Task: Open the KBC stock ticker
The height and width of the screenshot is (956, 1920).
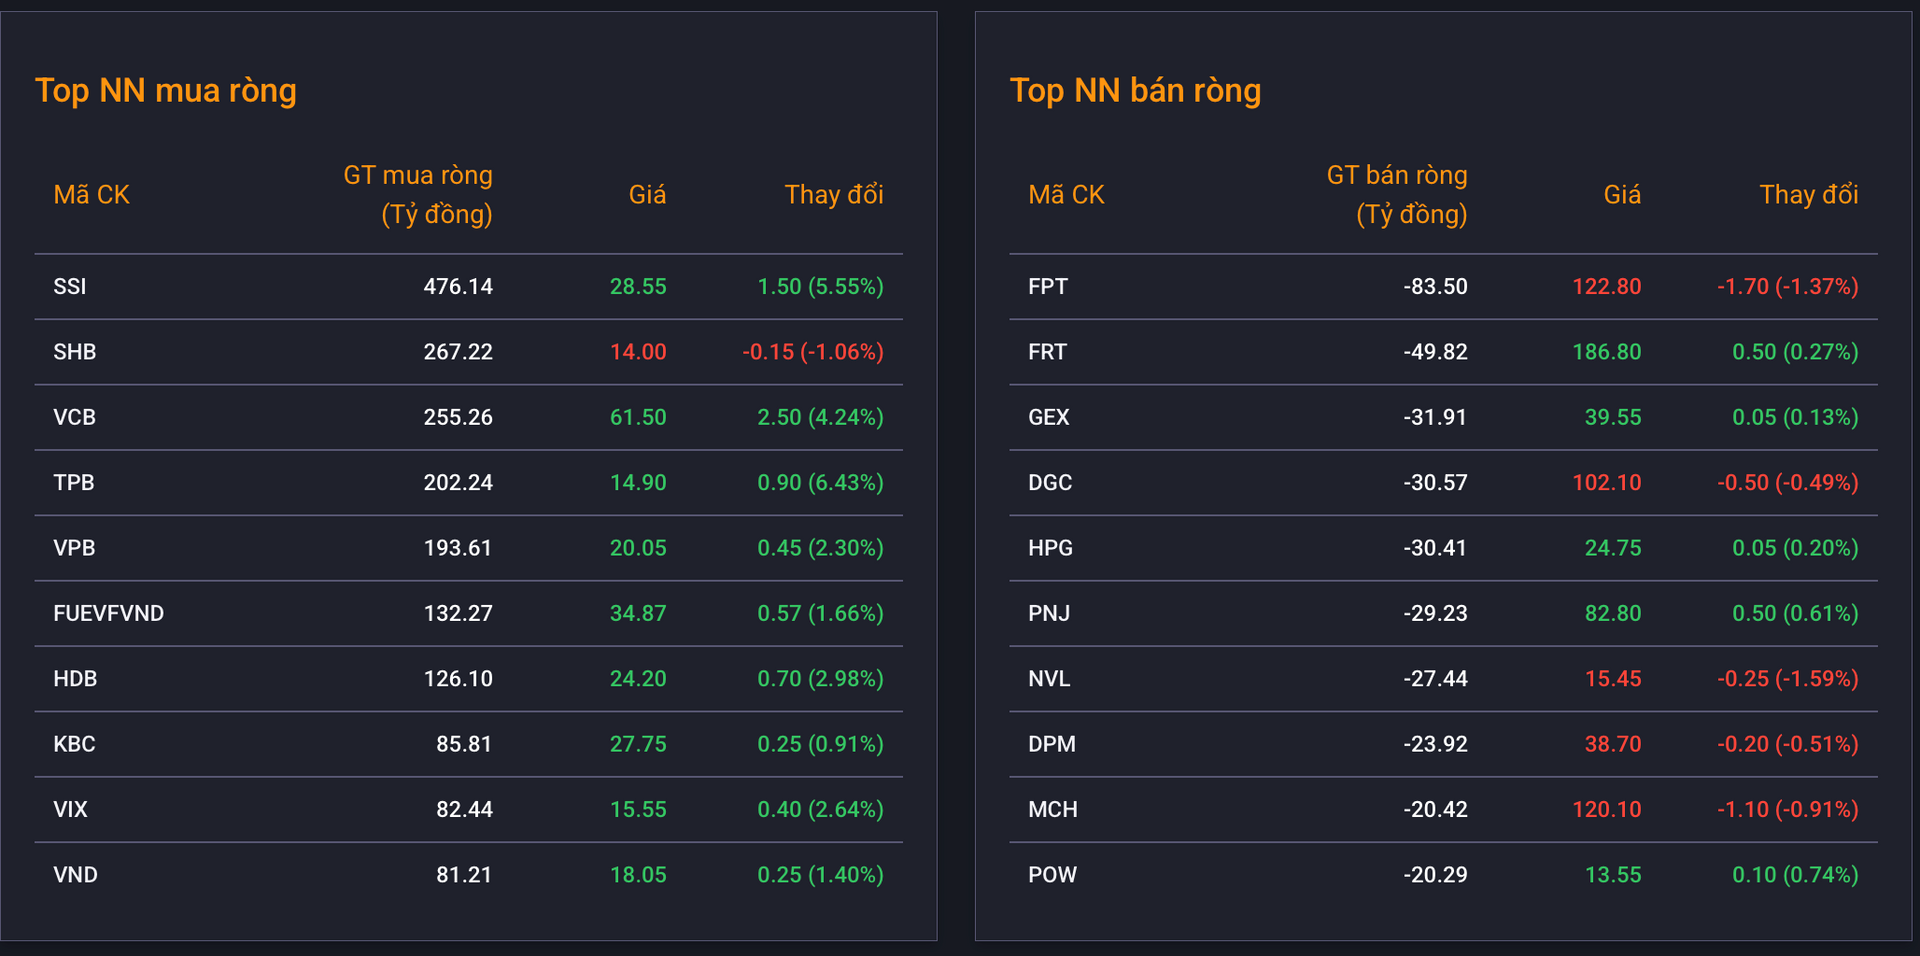Action: 75,744
